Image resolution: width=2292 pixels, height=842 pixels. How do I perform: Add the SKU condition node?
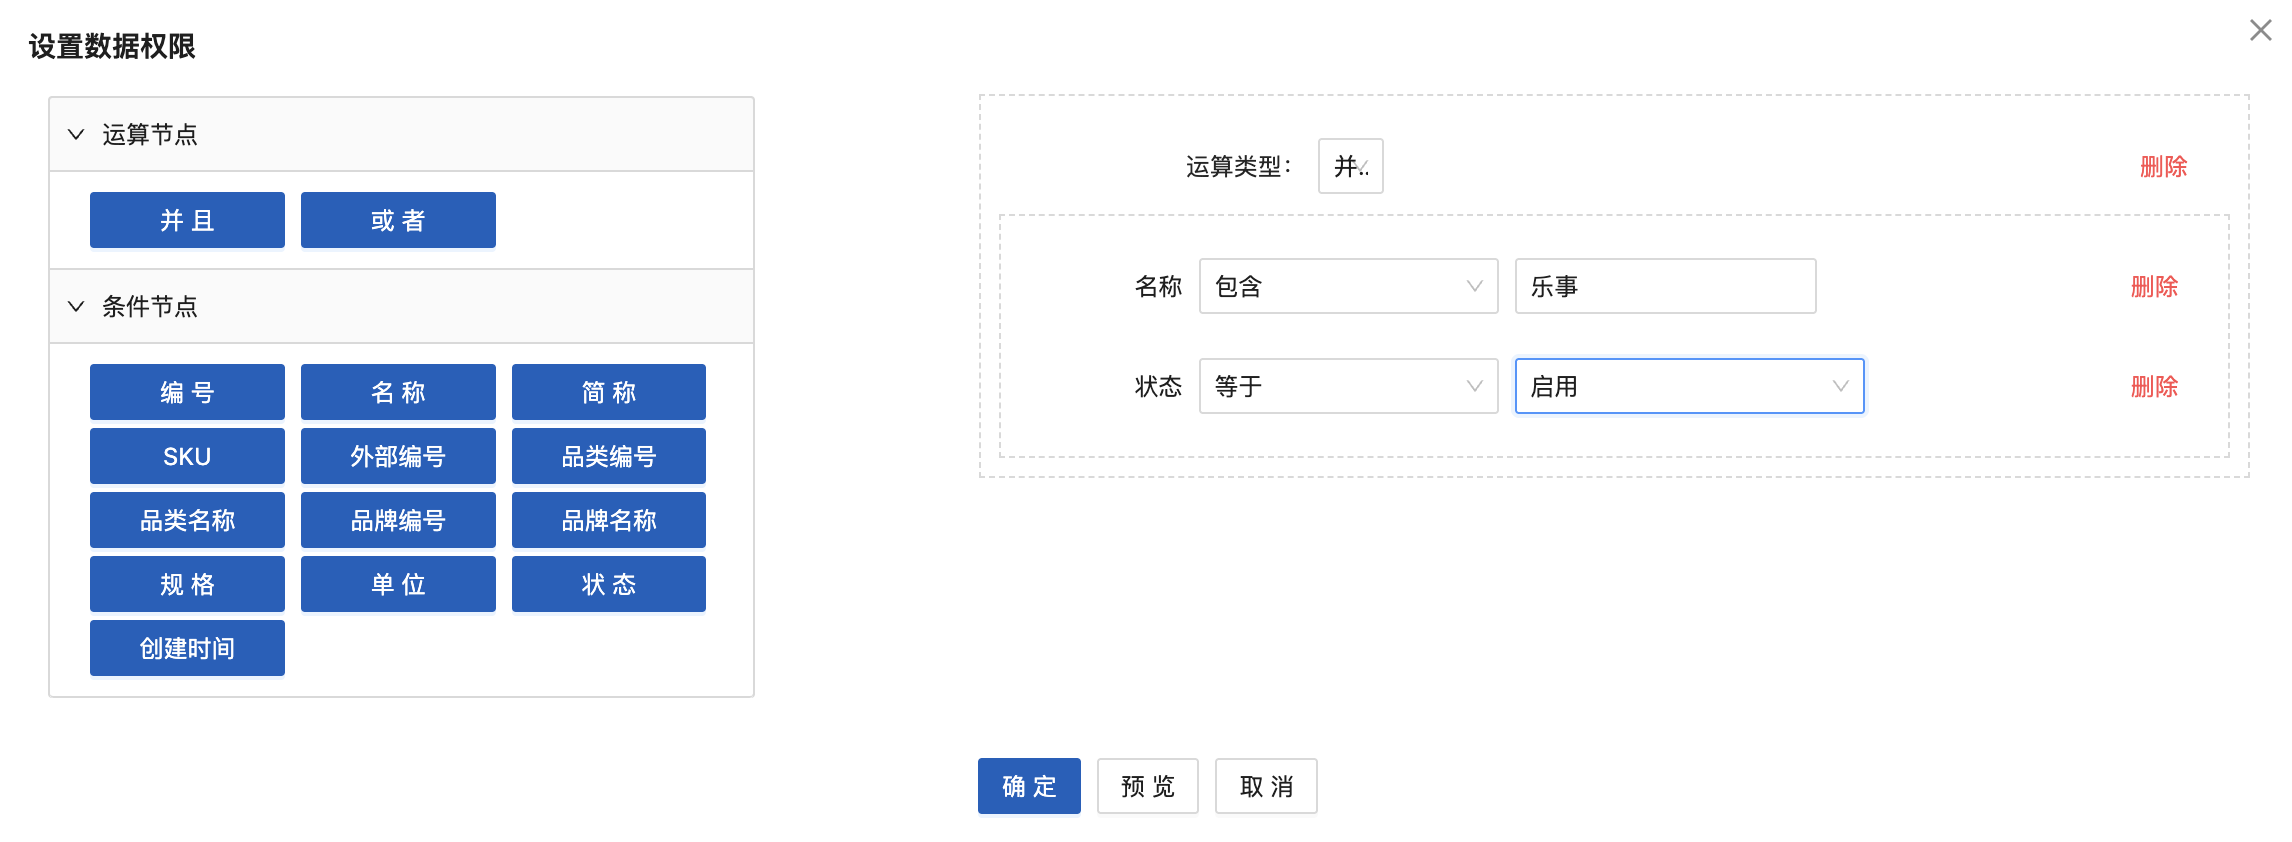pyautogui.click(x=187, y=456)
